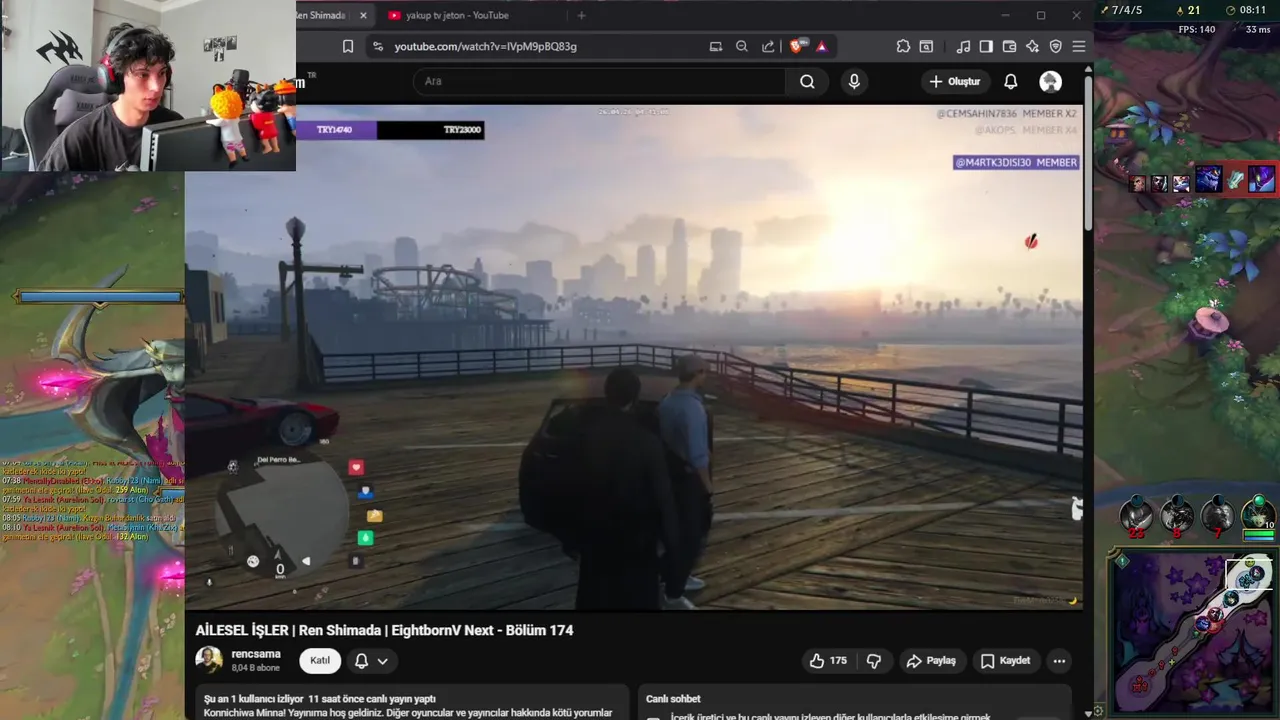Open Brave Rewards triangle icon
The width and height of the screenshot is (1280, 720).
click(821, 46)
